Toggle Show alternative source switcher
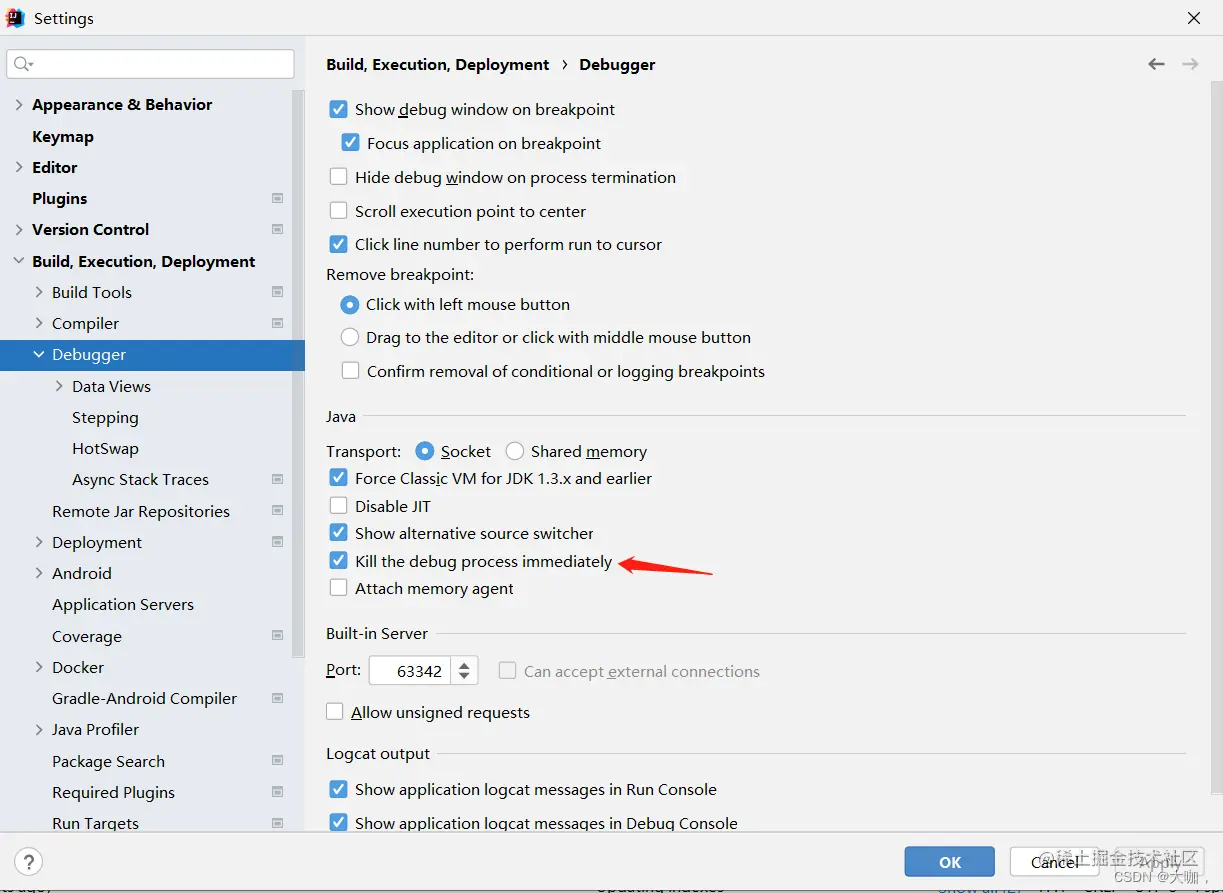The width and height of the screenshot is (1223, 893). tap(338, 533)
